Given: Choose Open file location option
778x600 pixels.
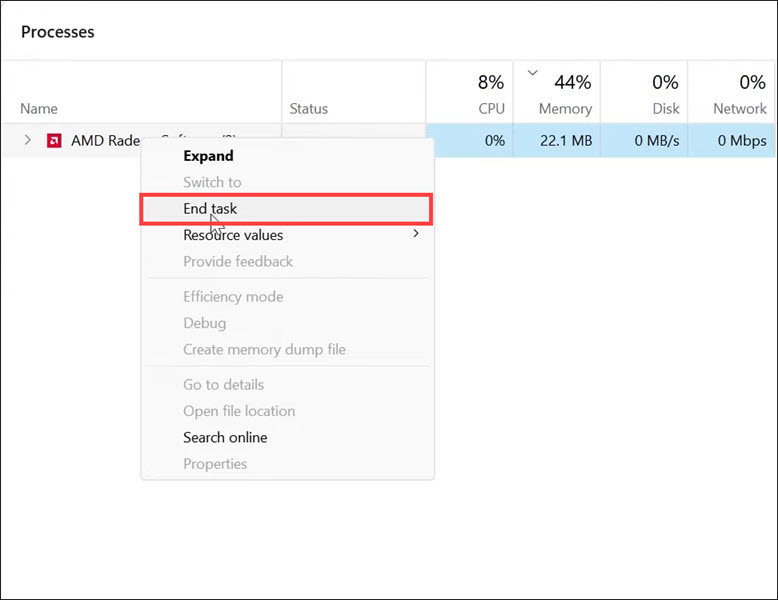Looking at the screenshot, I should tap(239, 411).
